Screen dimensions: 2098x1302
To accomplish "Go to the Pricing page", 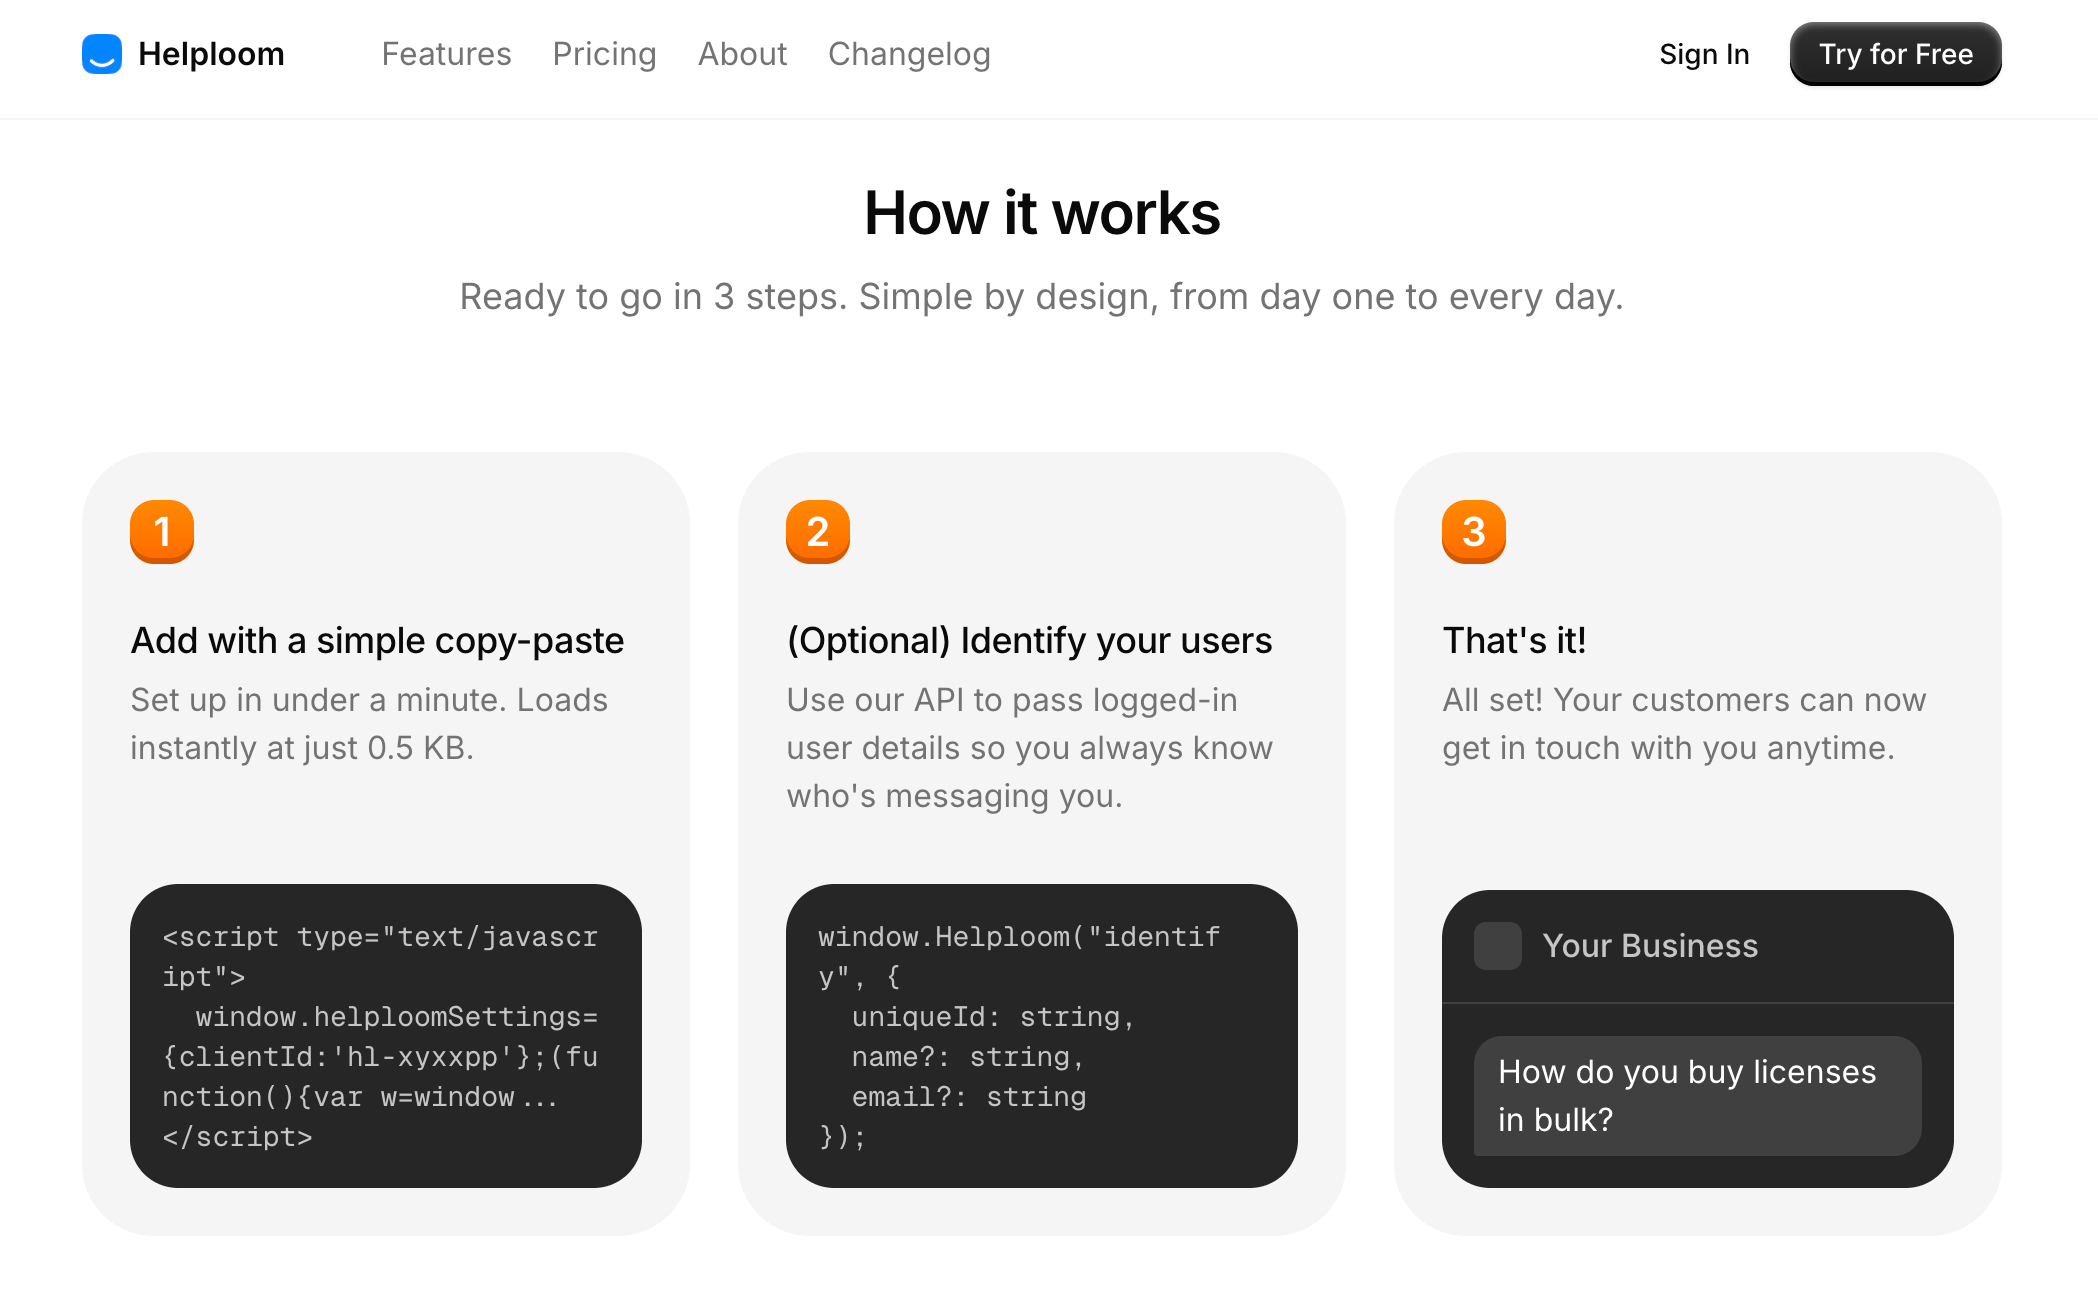I will point(604,54).
